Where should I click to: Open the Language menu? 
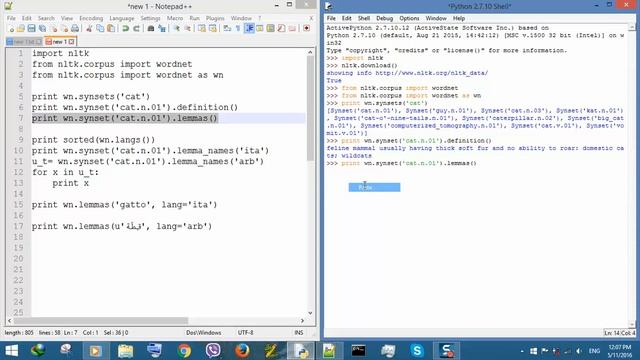[122, 18]
